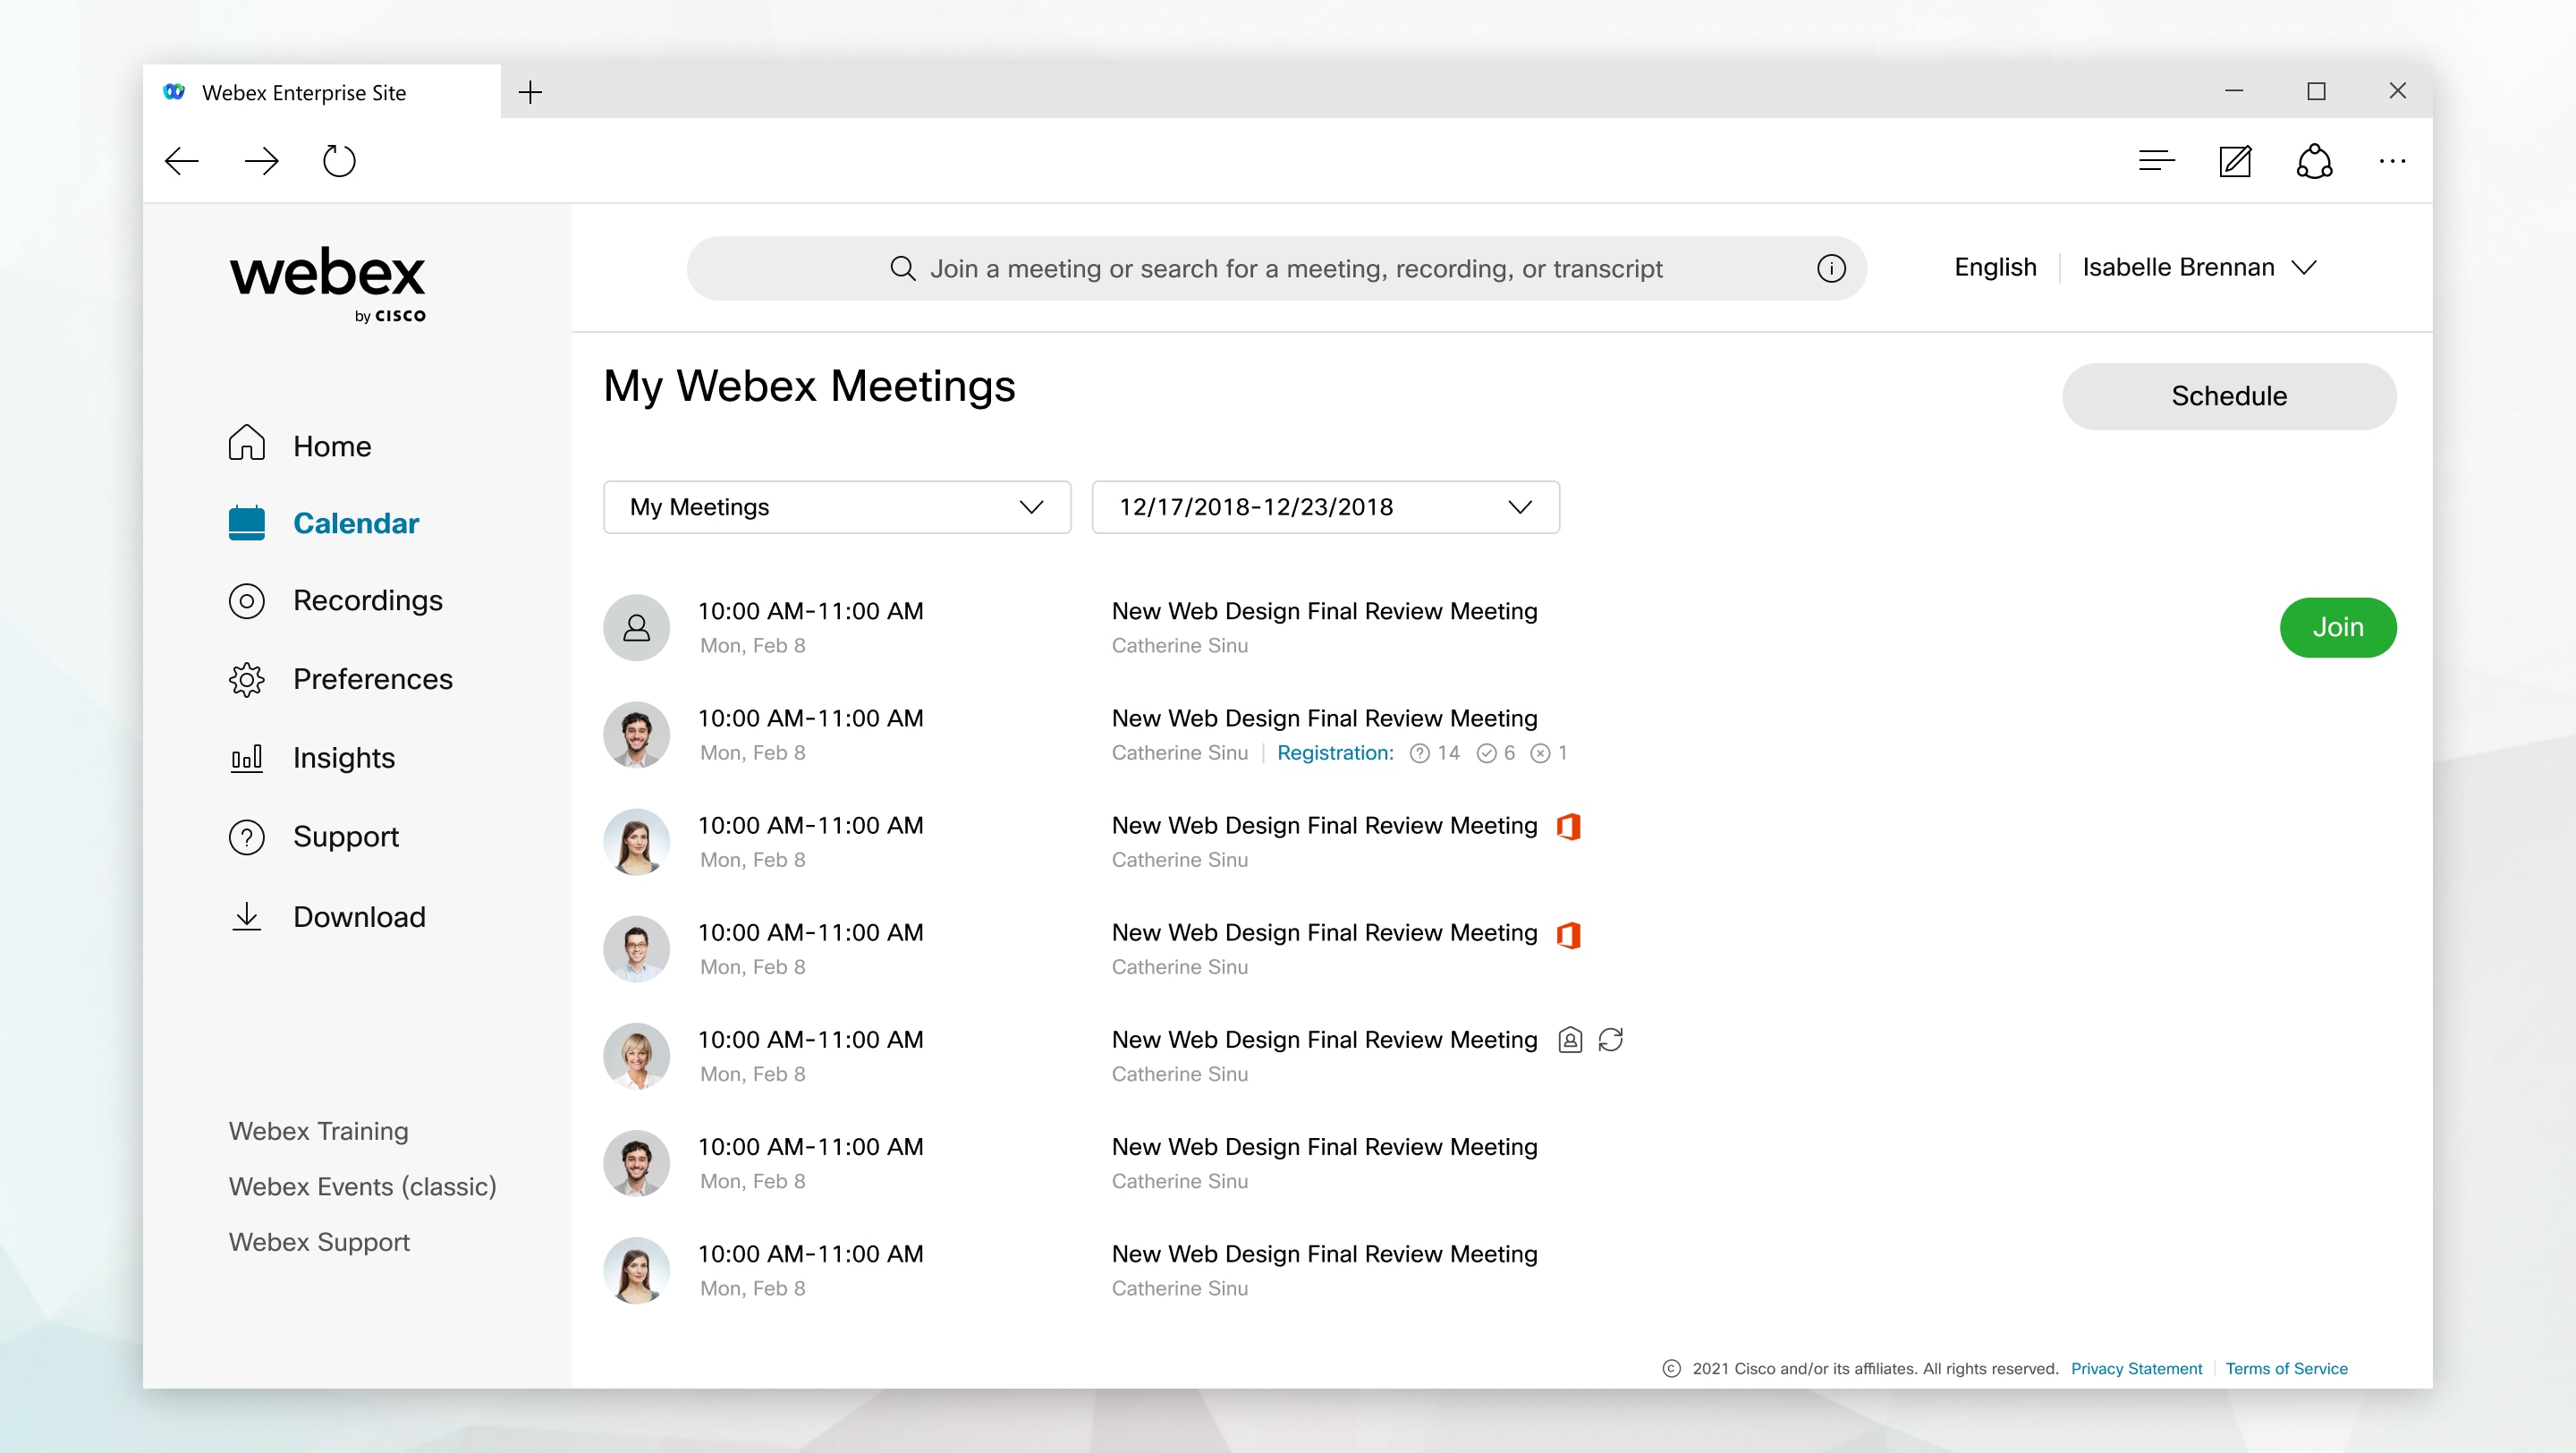Click the note edit pencil icon
The height and width of the screenshot is (1453, 2576).
click(2235, 160)
